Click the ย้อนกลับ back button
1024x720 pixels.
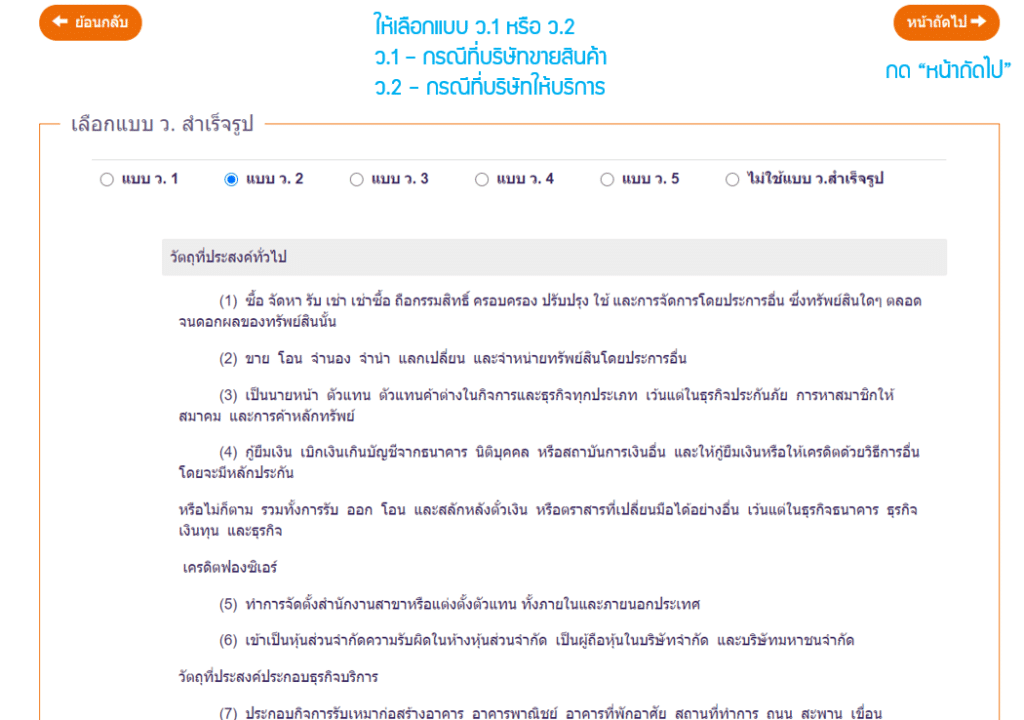pyautogui.click(x=90, y=23)
